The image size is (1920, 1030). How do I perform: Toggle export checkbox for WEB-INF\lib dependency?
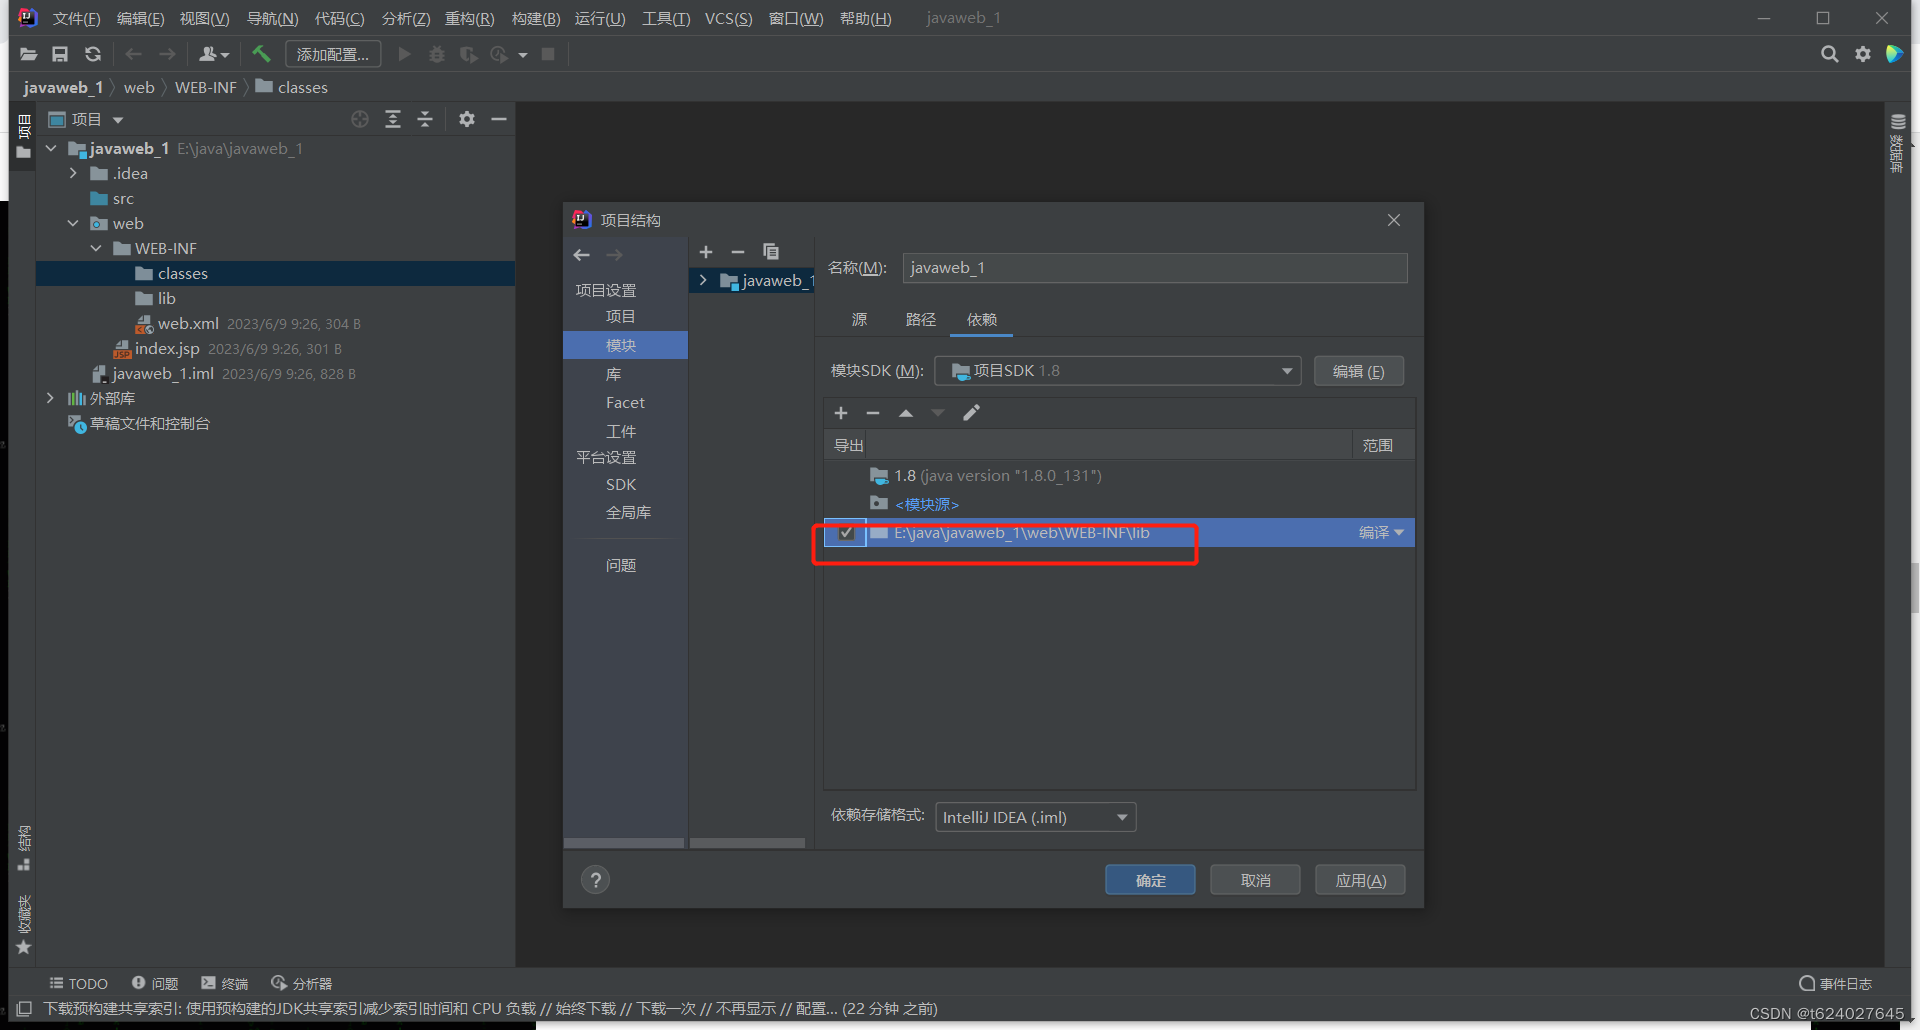pos(846,533)
